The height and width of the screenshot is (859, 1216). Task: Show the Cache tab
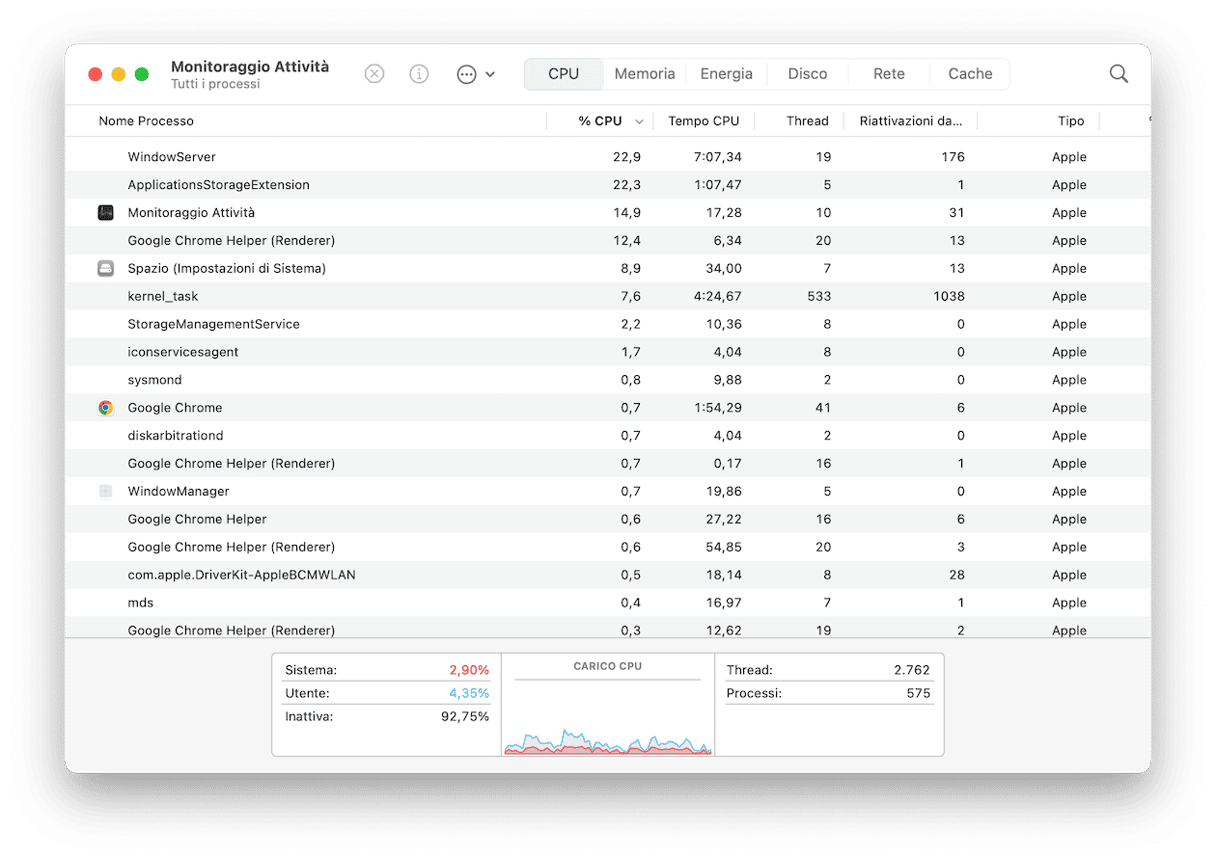coord(970,74)
